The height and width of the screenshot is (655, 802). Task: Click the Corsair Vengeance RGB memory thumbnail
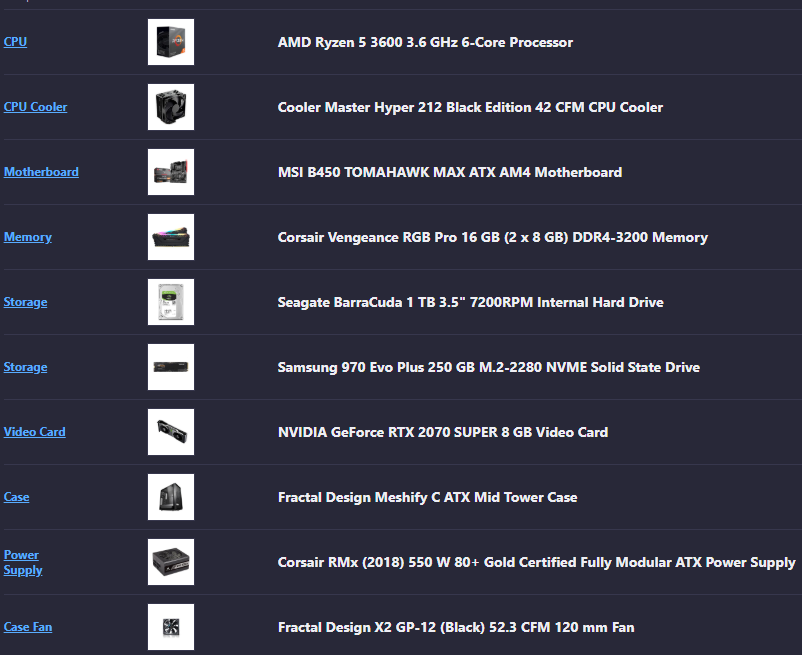(171, 237)
